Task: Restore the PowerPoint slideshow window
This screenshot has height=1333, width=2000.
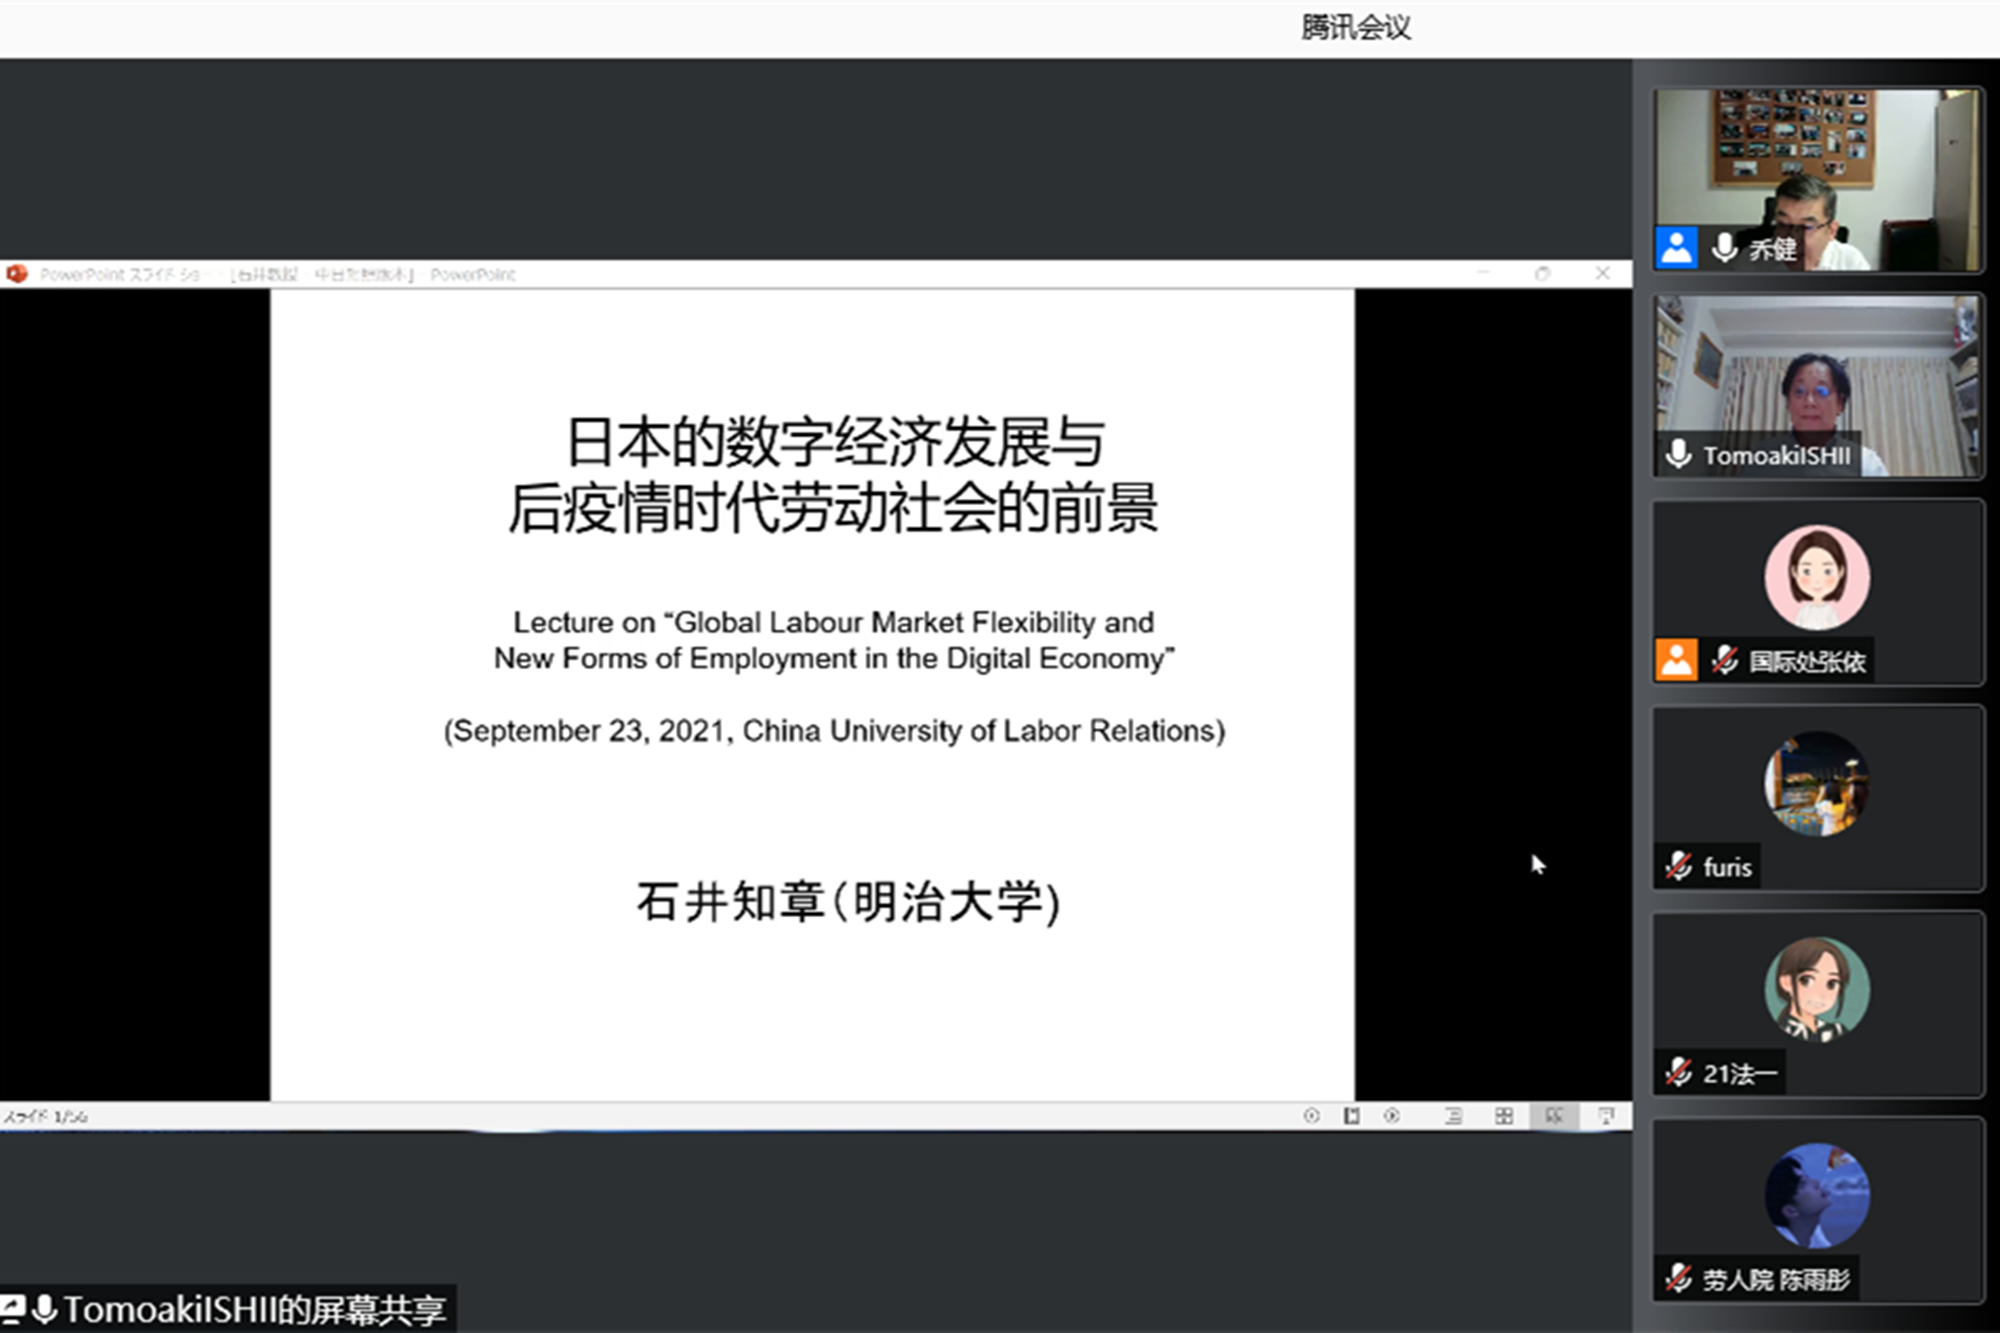Action: 1543,274
